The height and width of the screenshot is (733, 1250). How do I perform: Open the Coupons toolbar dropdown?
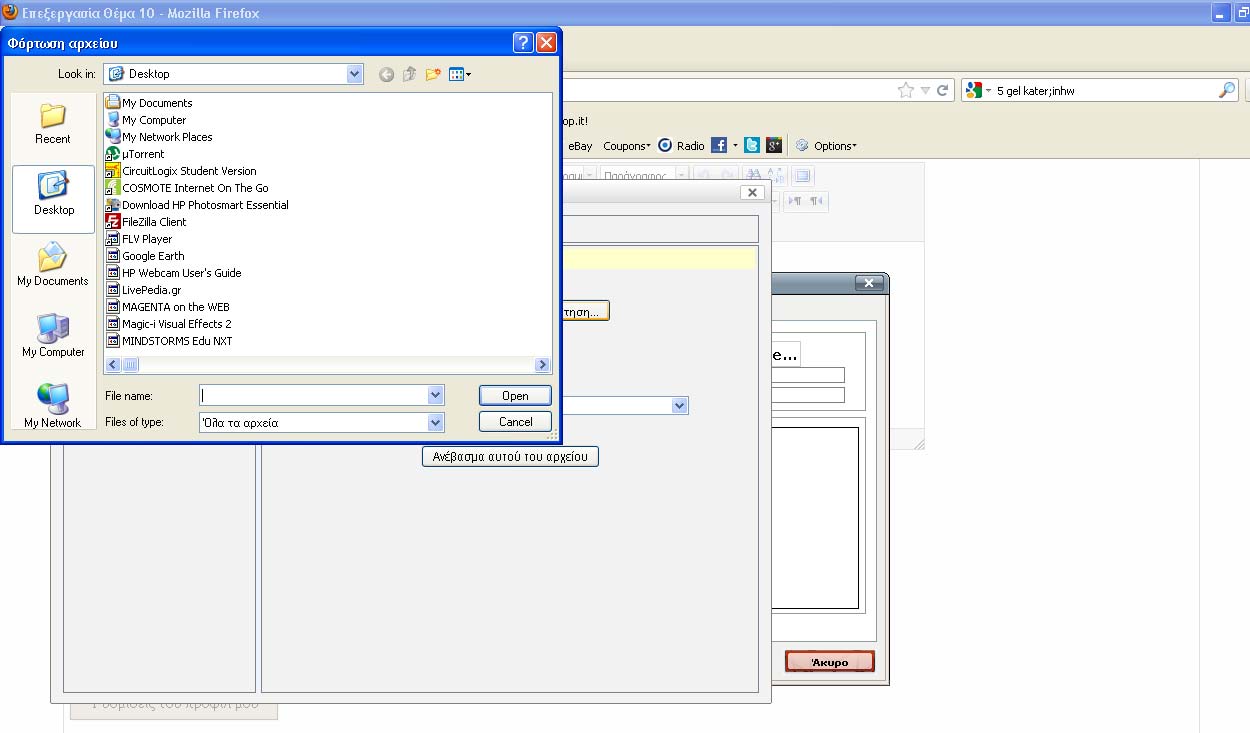coord(627,146)
